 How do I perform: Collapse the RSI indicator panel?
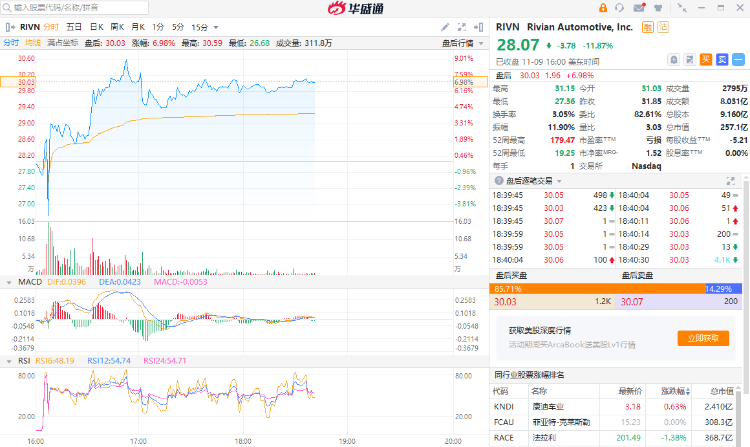(x=9, y=361)
